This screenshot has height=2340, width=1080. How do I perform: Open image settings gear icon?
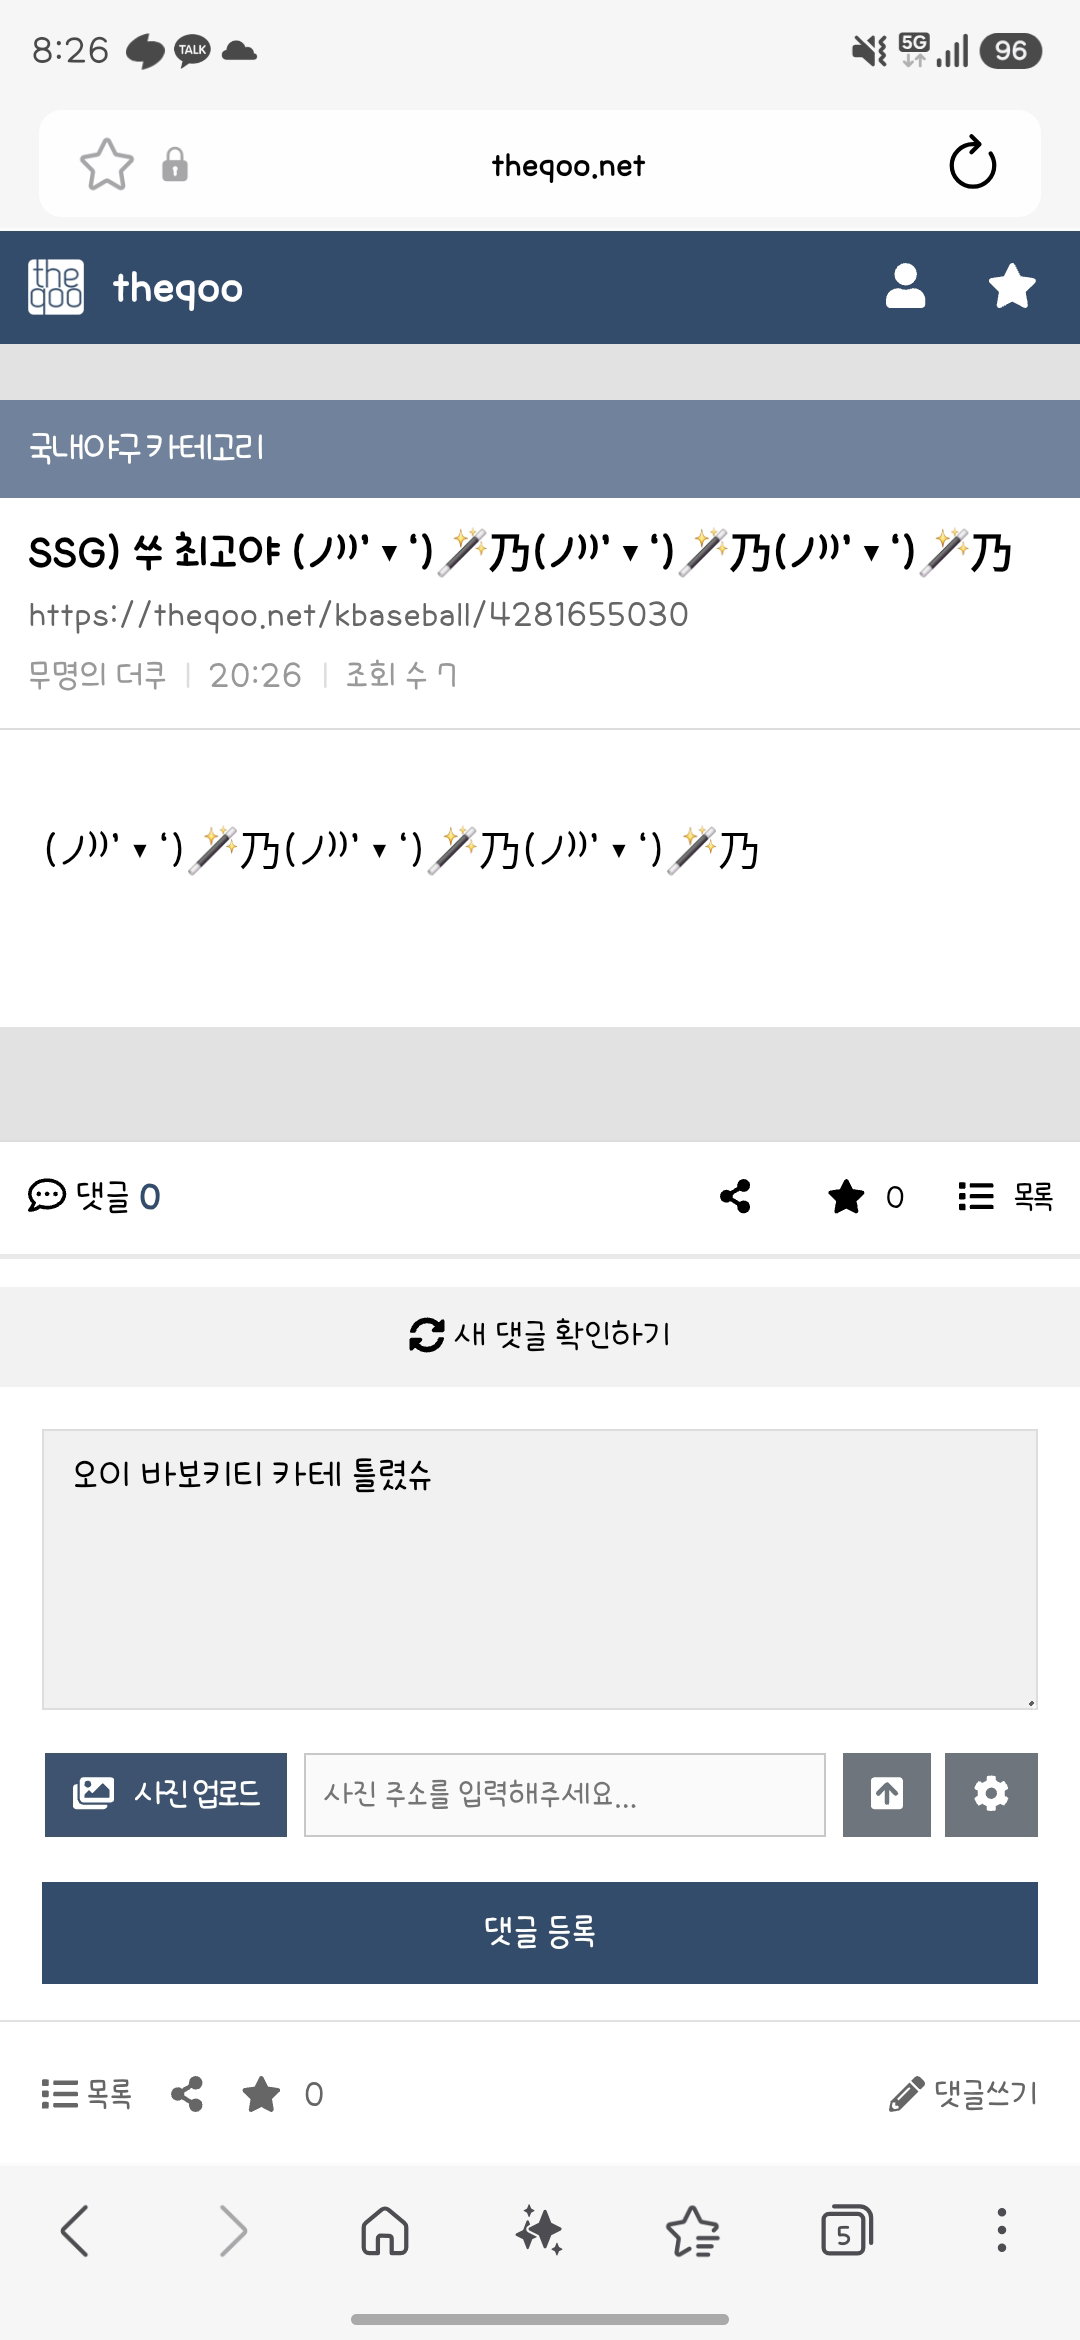(991, 1794)
